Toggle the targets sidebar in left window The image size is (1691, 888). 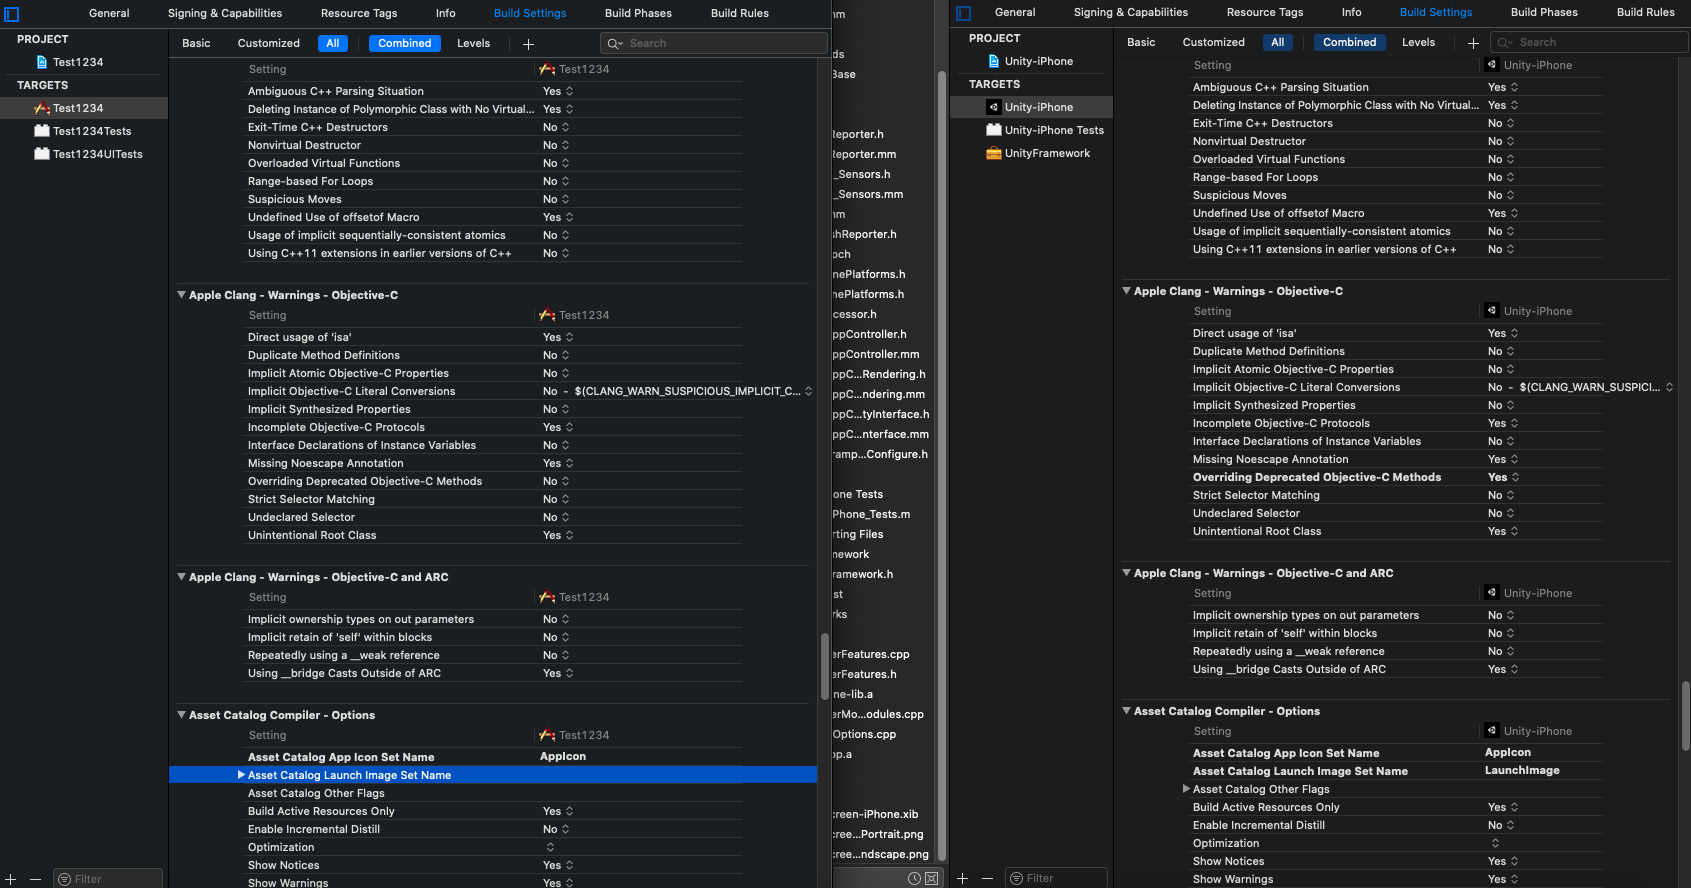(x=12, y=14)
